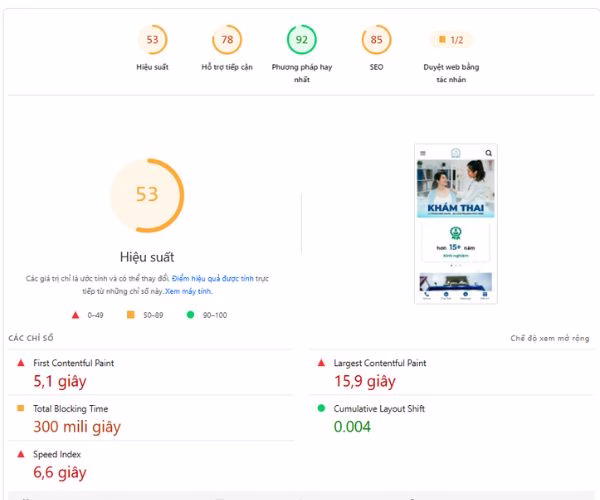
Task: Click the red triangle 0–49 legend marker
Action: click(x=75, y=315)
